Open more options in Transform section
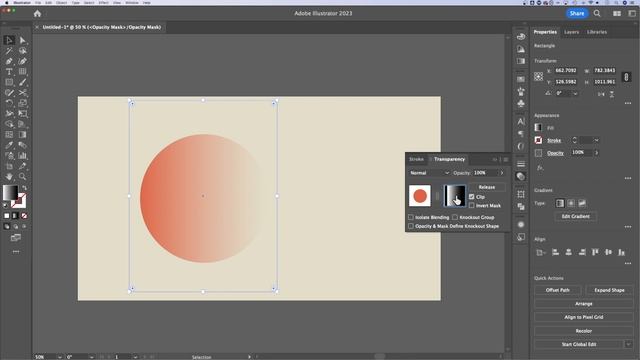The image size is (640, 360). click(628, 103)
